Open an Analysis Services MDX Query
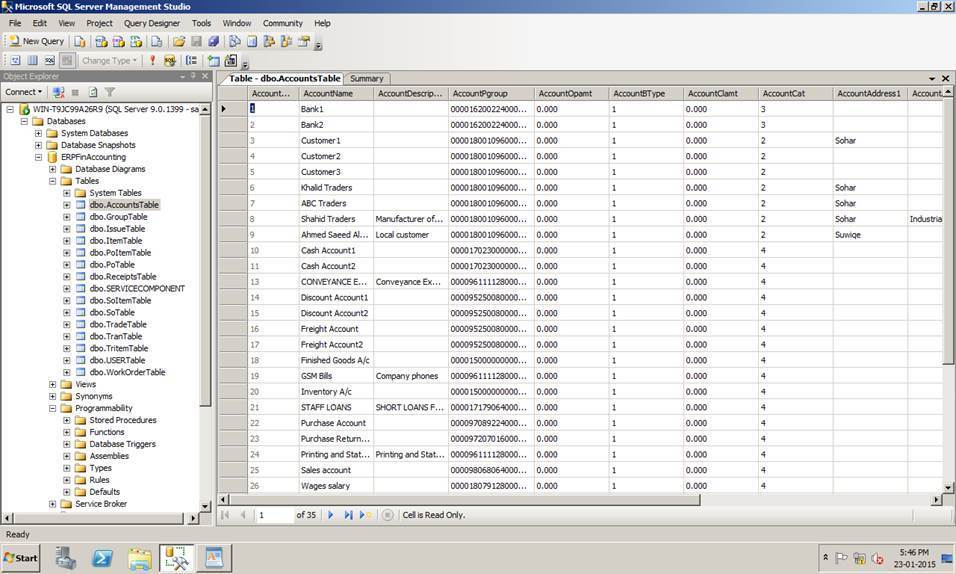The height and width of the screenshot is (574, 956). tap(101, 41)
